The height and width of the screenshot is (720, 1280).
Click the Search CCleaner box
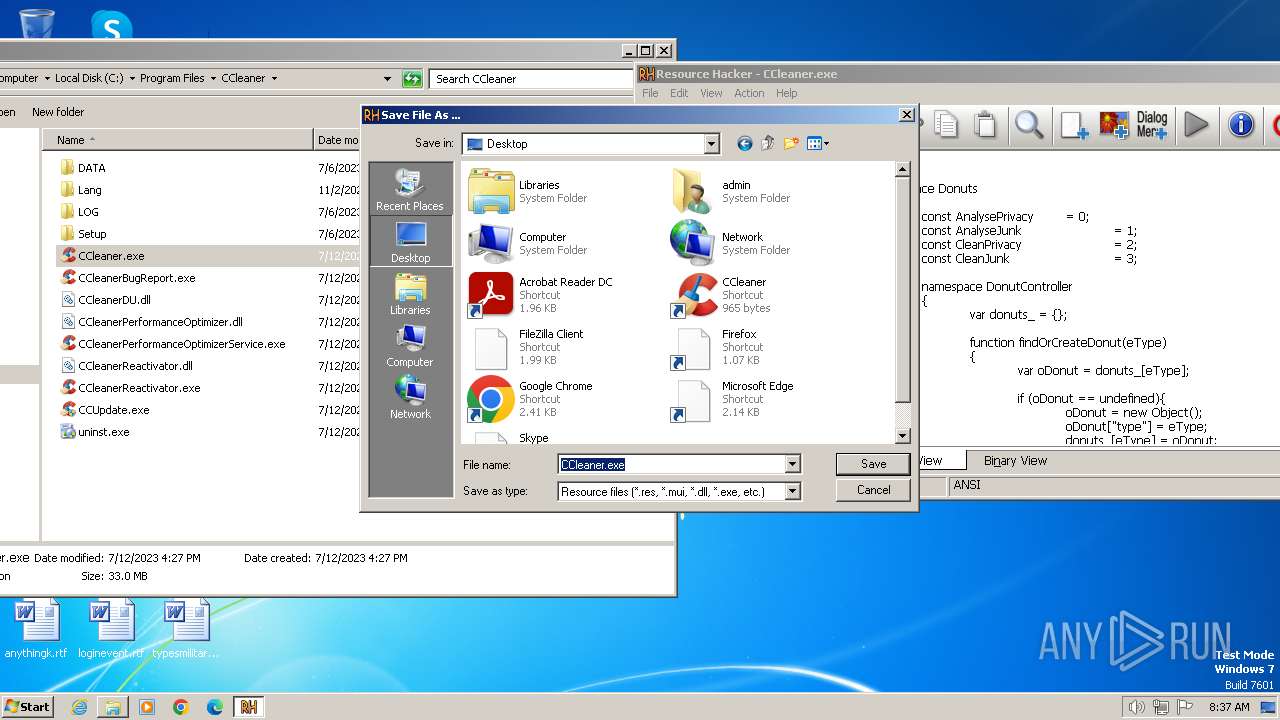[532, 78]
